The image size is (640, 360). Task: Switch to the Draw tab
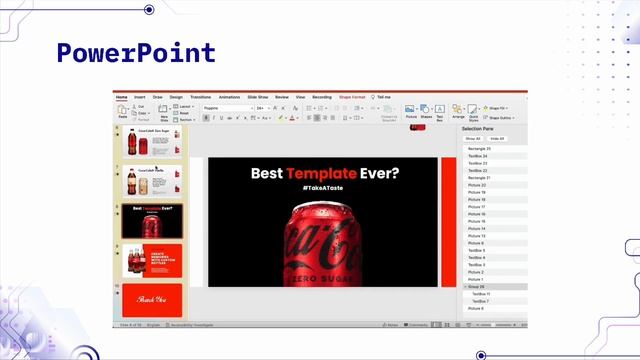point(158,97)
